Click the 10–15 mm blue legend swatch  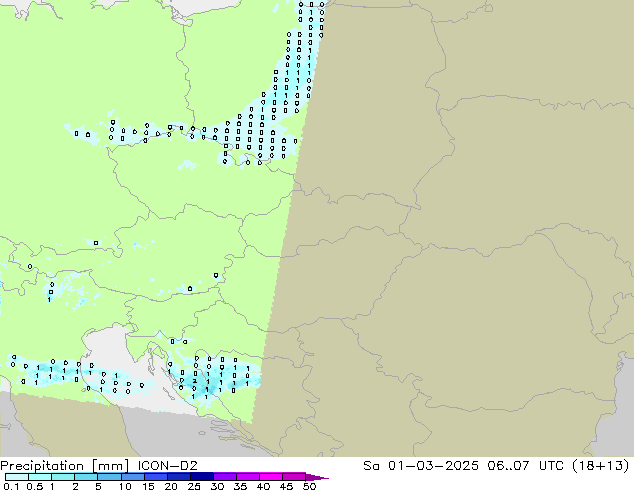(x=133, y=477)
